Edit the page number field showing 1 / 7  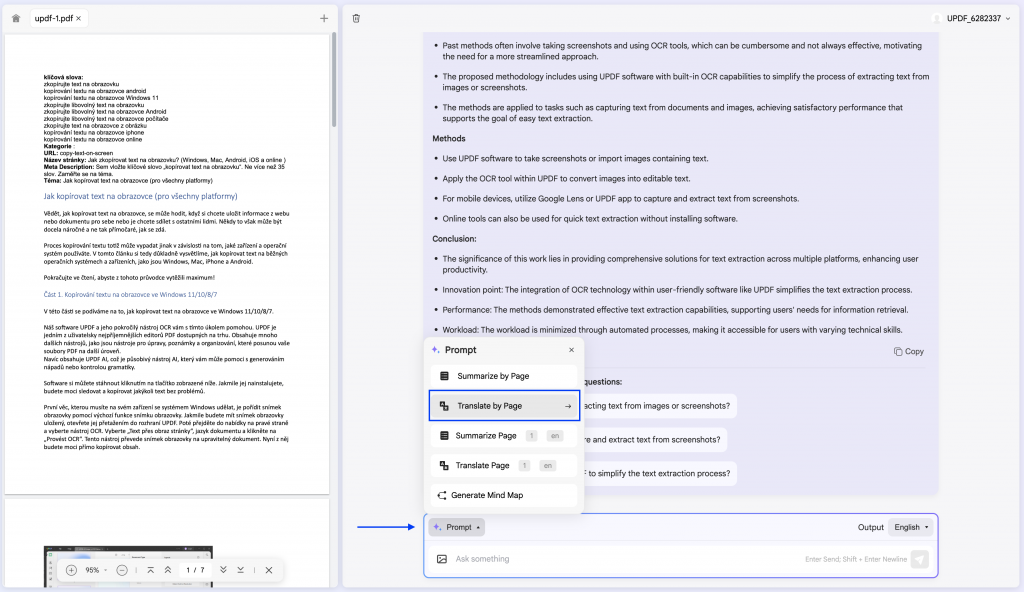tap(195, 570)
